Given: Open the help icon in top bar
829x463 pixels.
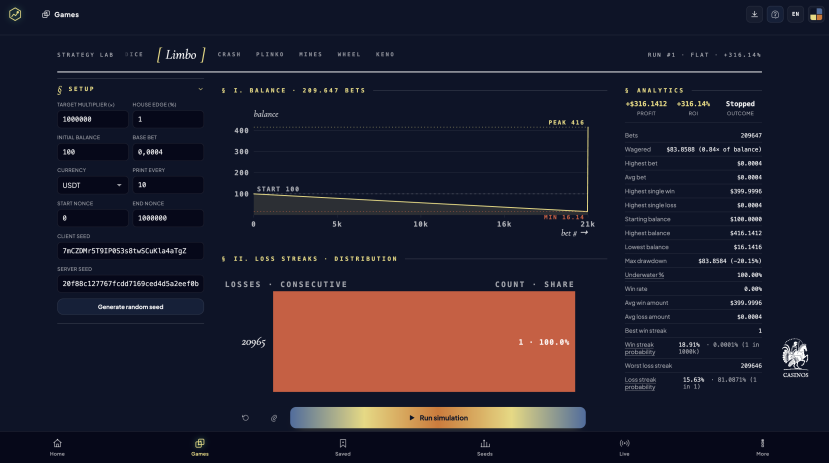Looking at the screenshot, I should (x=775, y=14).
